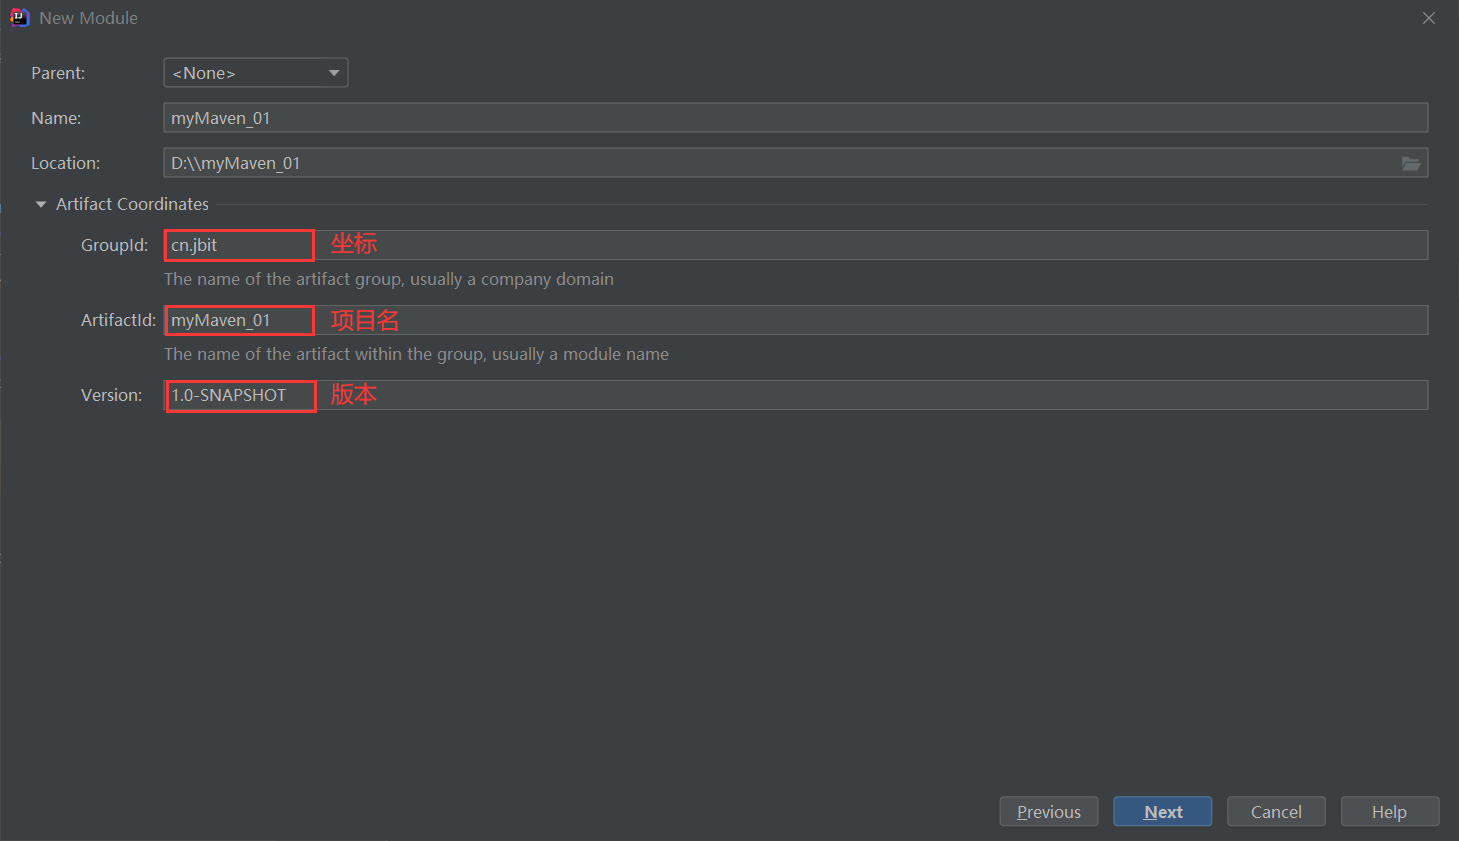
Task: Click the Artifact Coordinates header label
Action: [x=132, y=204]
